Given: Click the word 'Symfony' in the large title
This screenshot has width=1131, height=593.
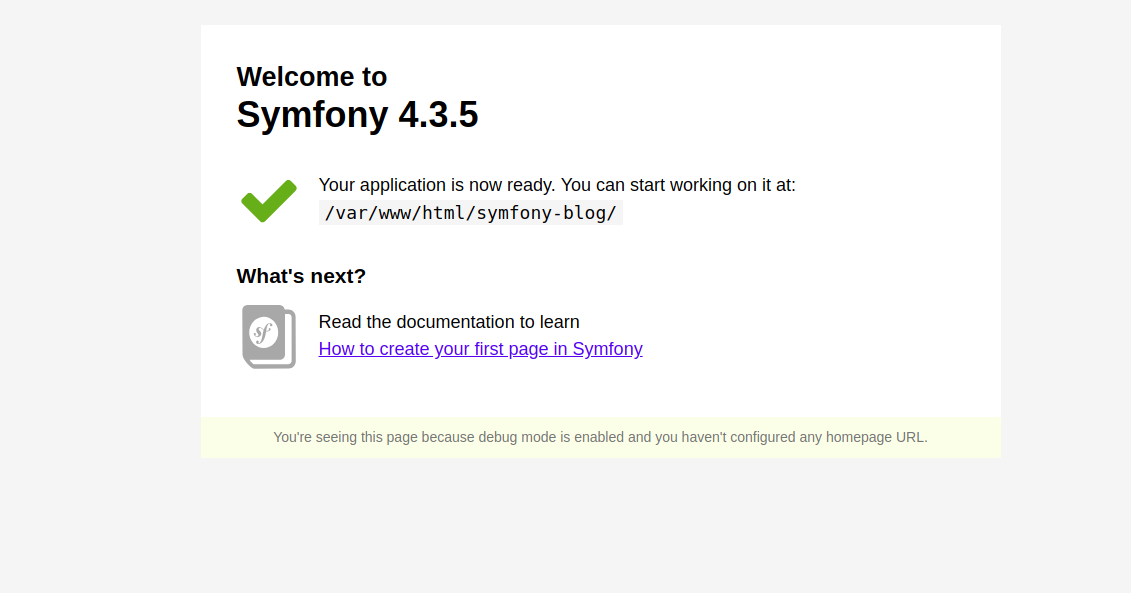Looking at the screenshot, I should pyautogui.click(x=311, y=115).
